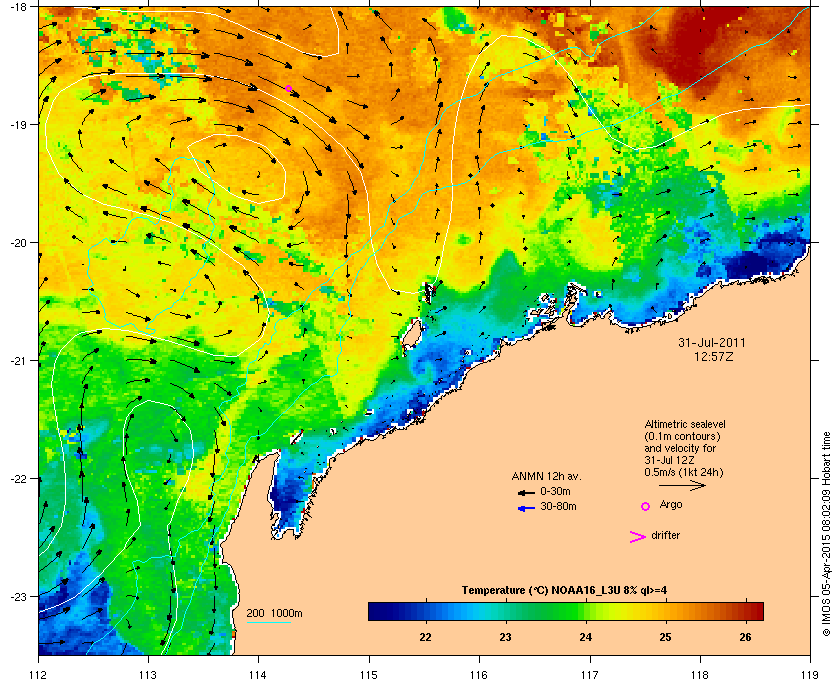Image resolution: width=840 pixels, height=680 pixels.
Task: Click the '0.5m/s (1kt 24h)' text
Action: [684, 472]
